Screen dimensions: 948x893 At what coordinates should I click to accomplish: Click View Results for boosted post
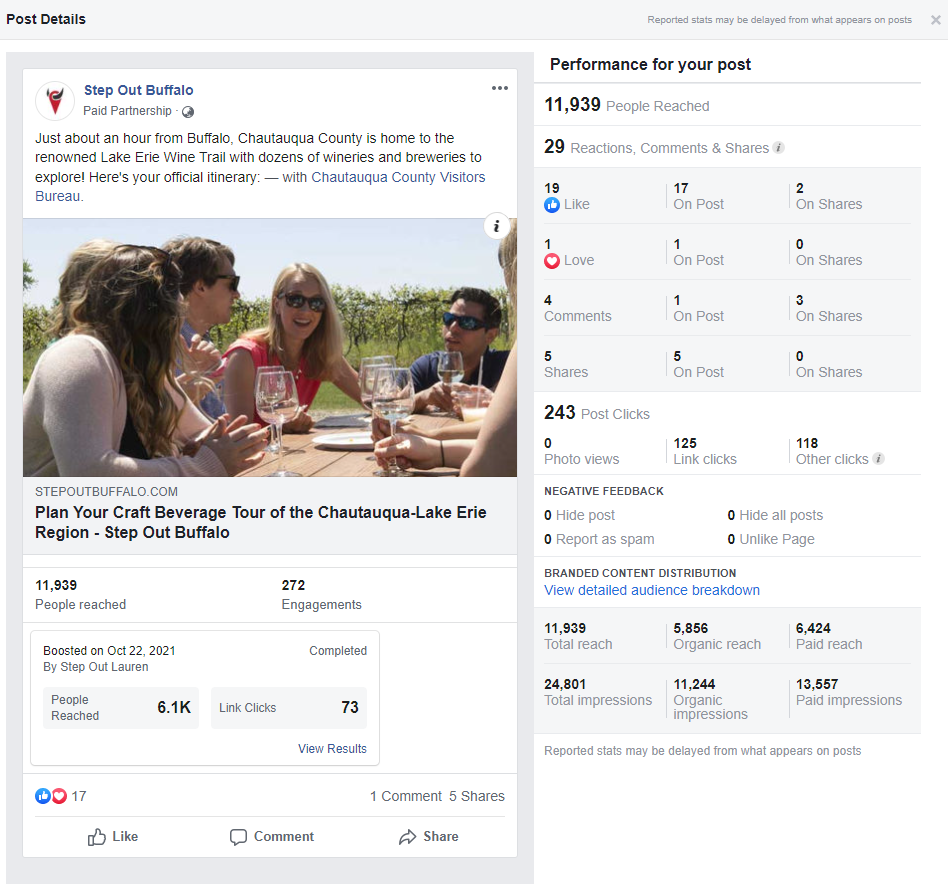pyautogui.click(x=332, y=748)
